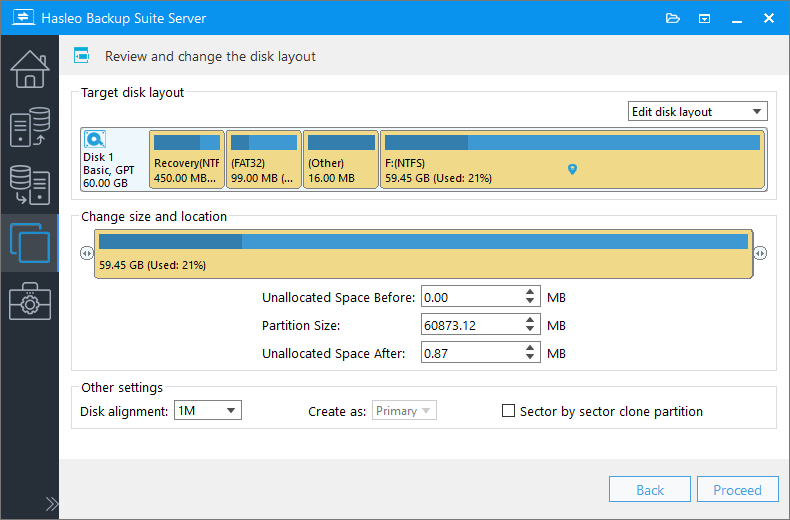Open the title bar dropdown menu icon
Screen dimensions: 790x520
704,19
